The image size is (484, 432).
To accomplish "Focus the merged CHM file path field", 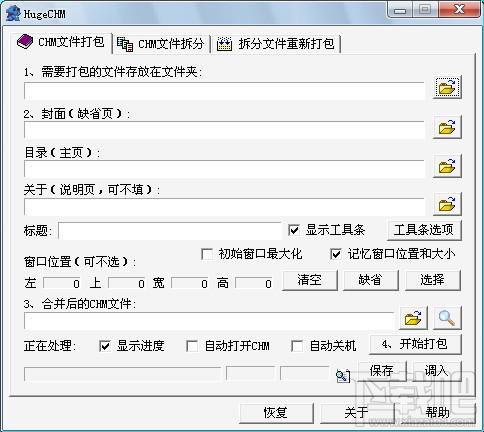I will coord(209,321).
